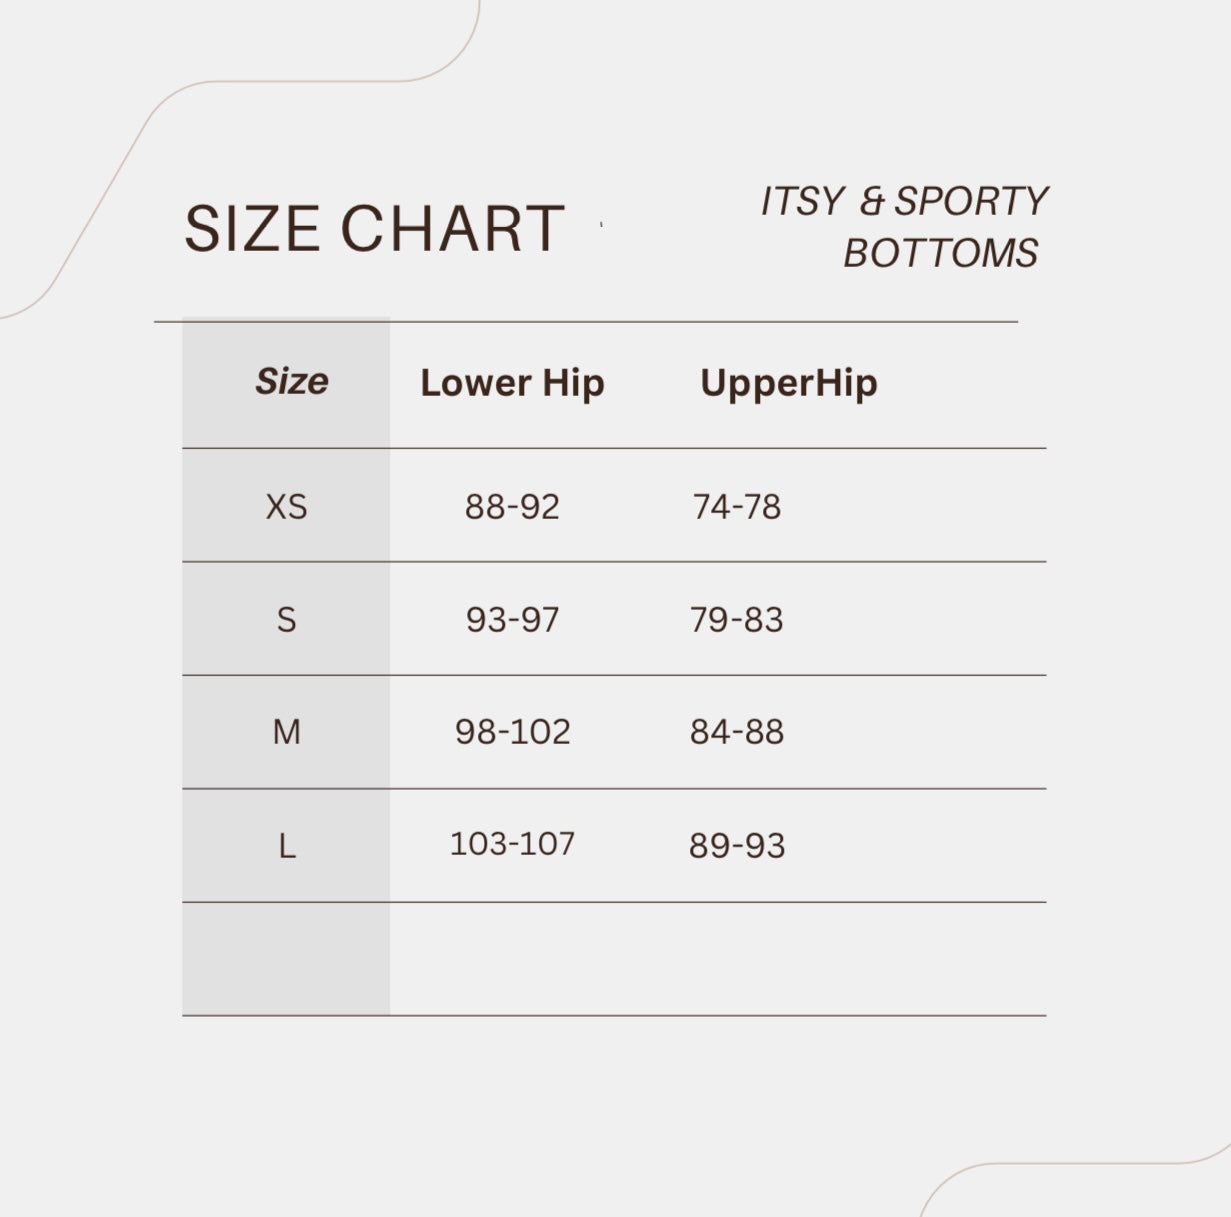Select the Lower Hip column header
The image size is (1231, 1217).
pyautogui.click(x=512, y=383)
